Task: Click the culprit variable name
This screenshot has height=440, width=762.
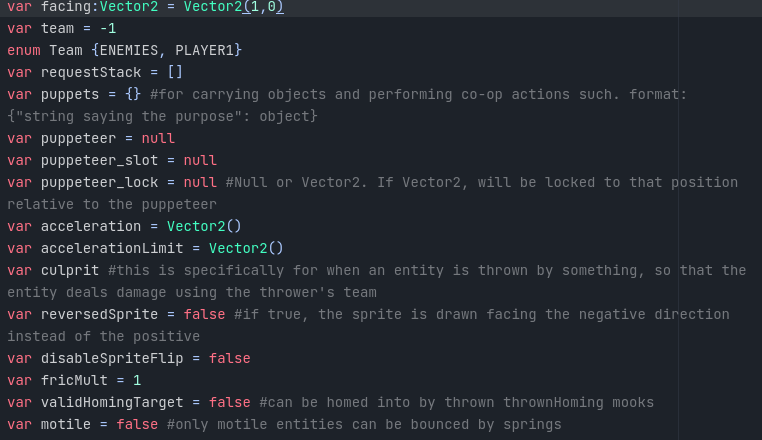Action: [x=70, y=270]
